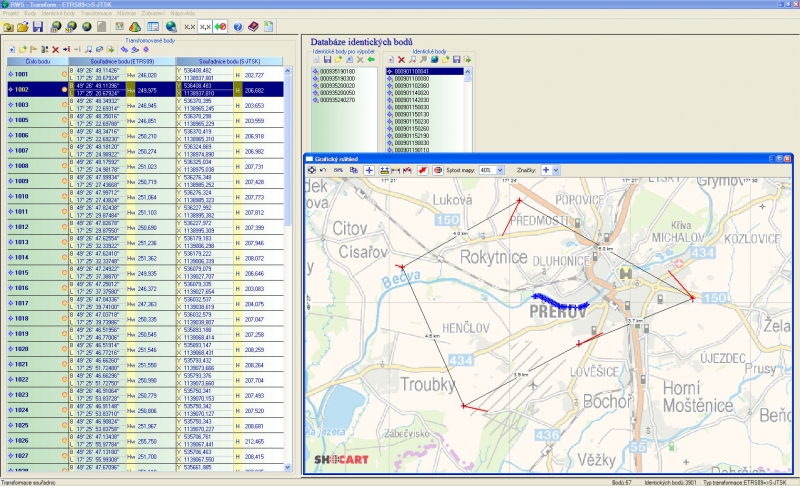
Task: Click Identické body list scrollbar up arrow
Action: (x=467, y=72)
